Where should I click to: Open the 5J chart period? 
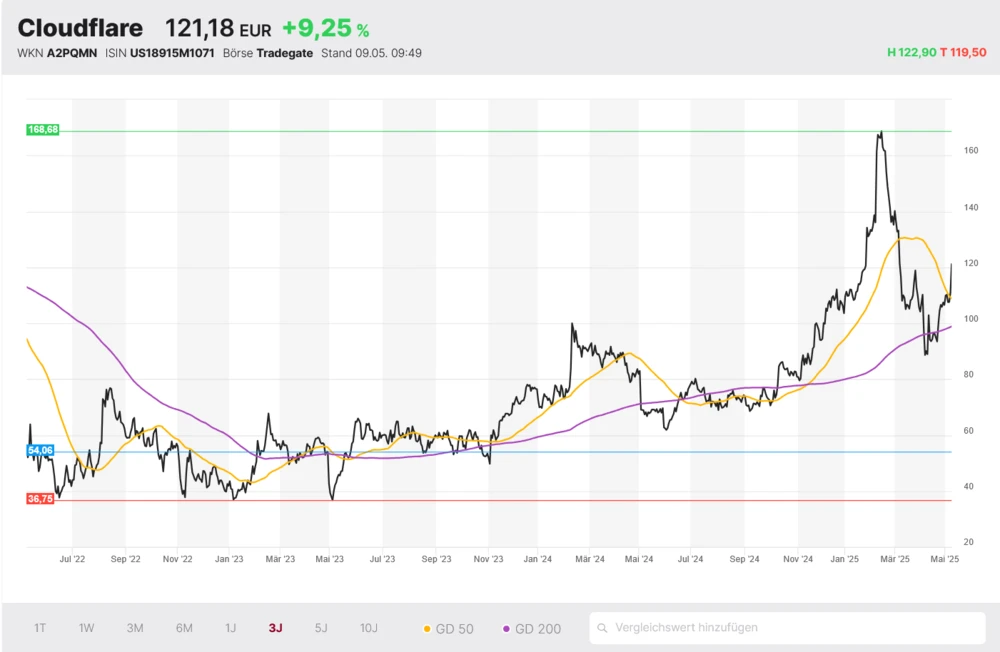point(321,628)
